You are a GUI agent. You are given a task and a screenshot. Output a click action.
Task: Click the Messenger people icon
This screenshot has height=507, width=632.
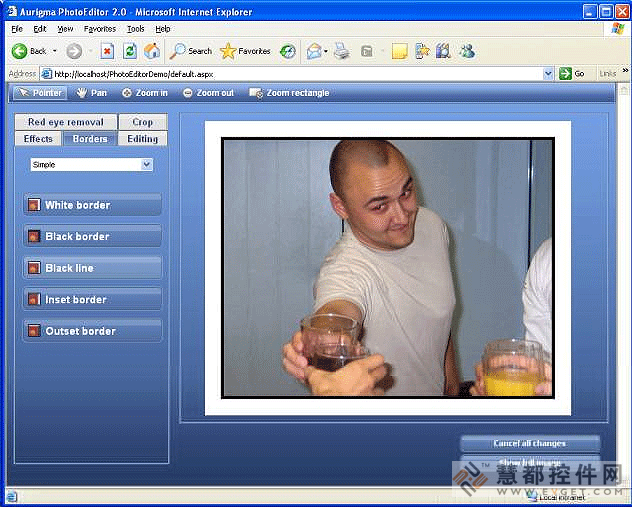pyautogui.click(x=467, y=51)
